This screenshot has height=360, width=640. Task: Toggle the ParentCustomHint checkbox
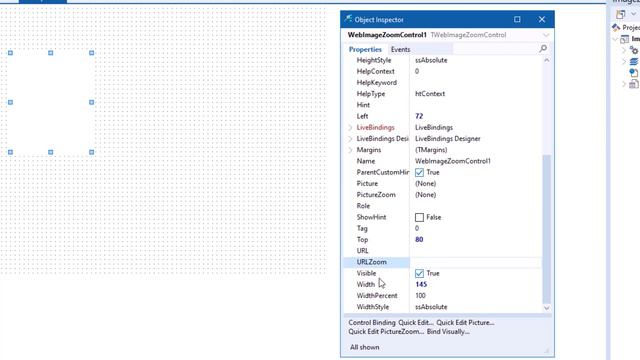click(419, 172)
